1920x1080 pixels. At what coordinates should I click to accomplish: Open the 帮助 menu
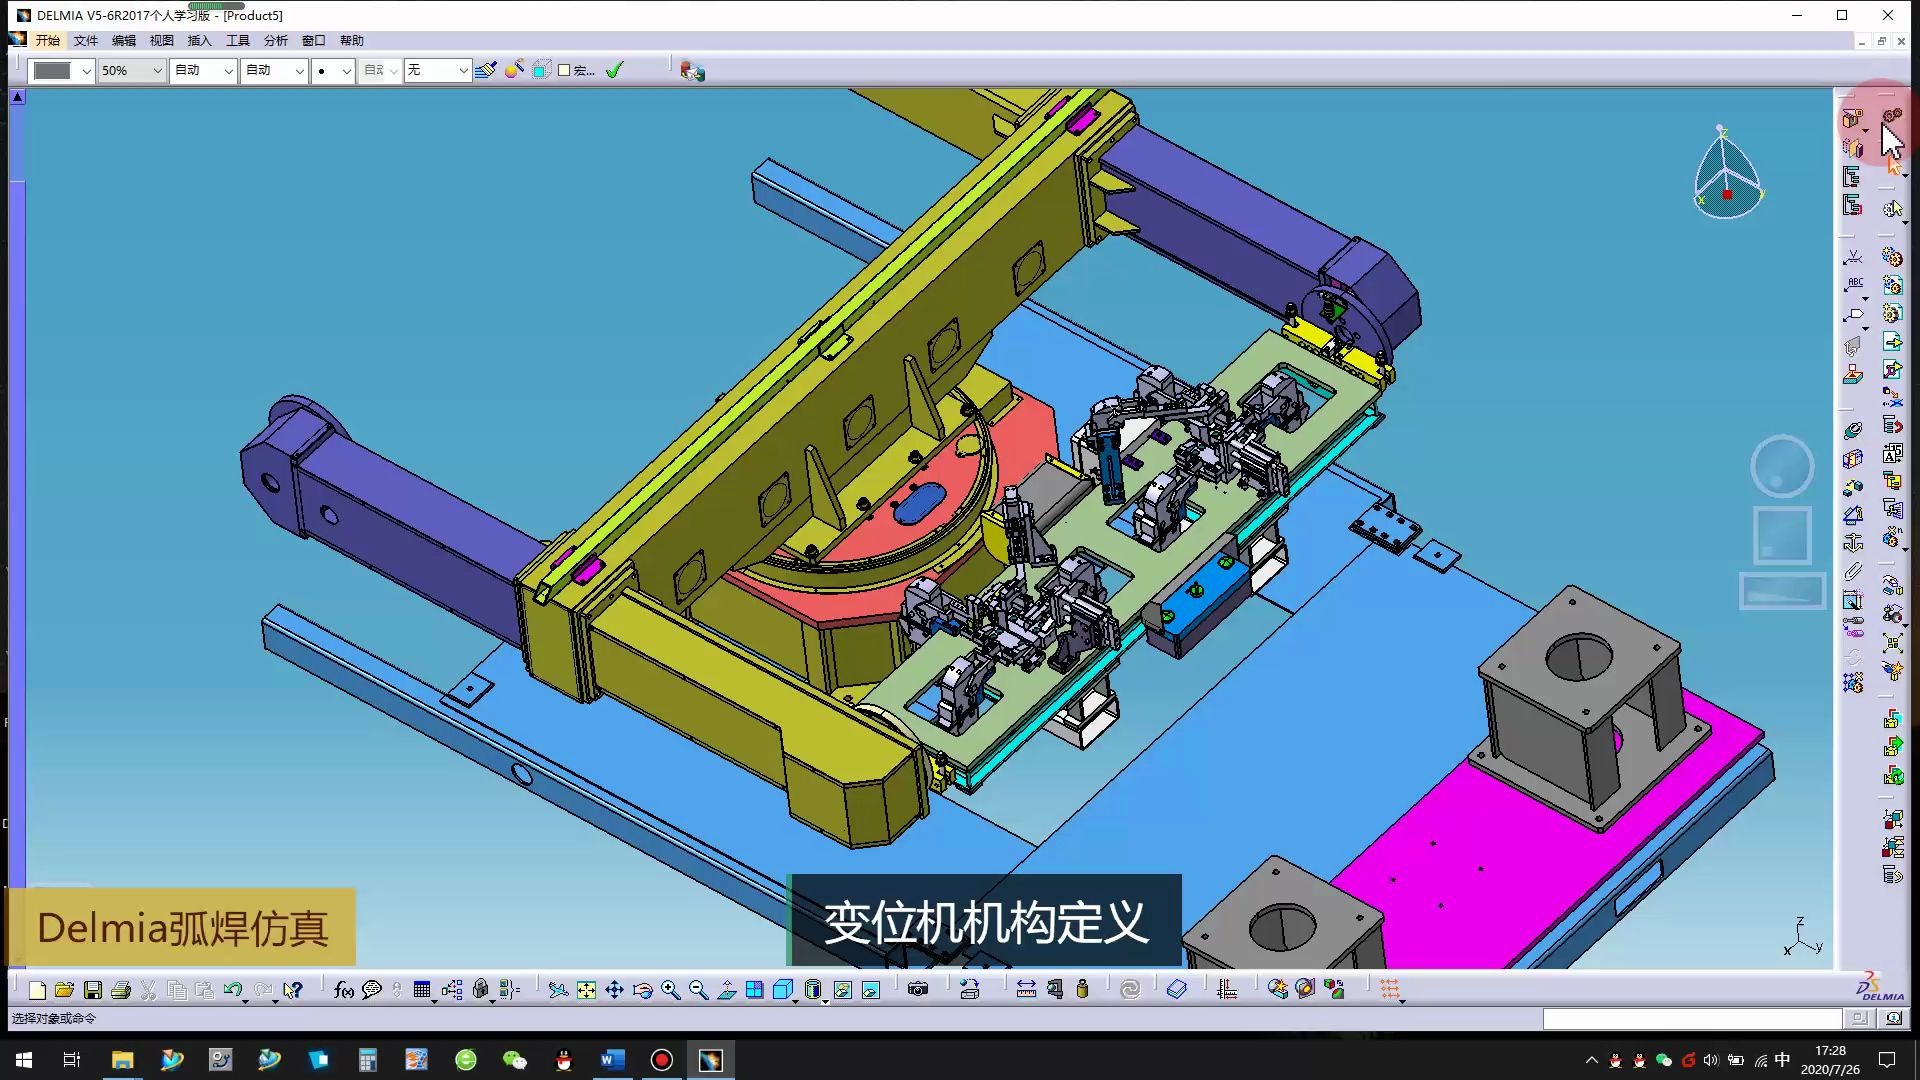point(352,41)
